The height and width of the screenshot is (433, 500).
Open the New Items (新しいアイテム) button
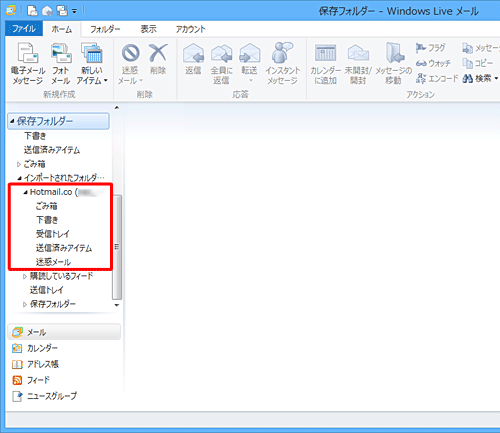coord(92,63)
